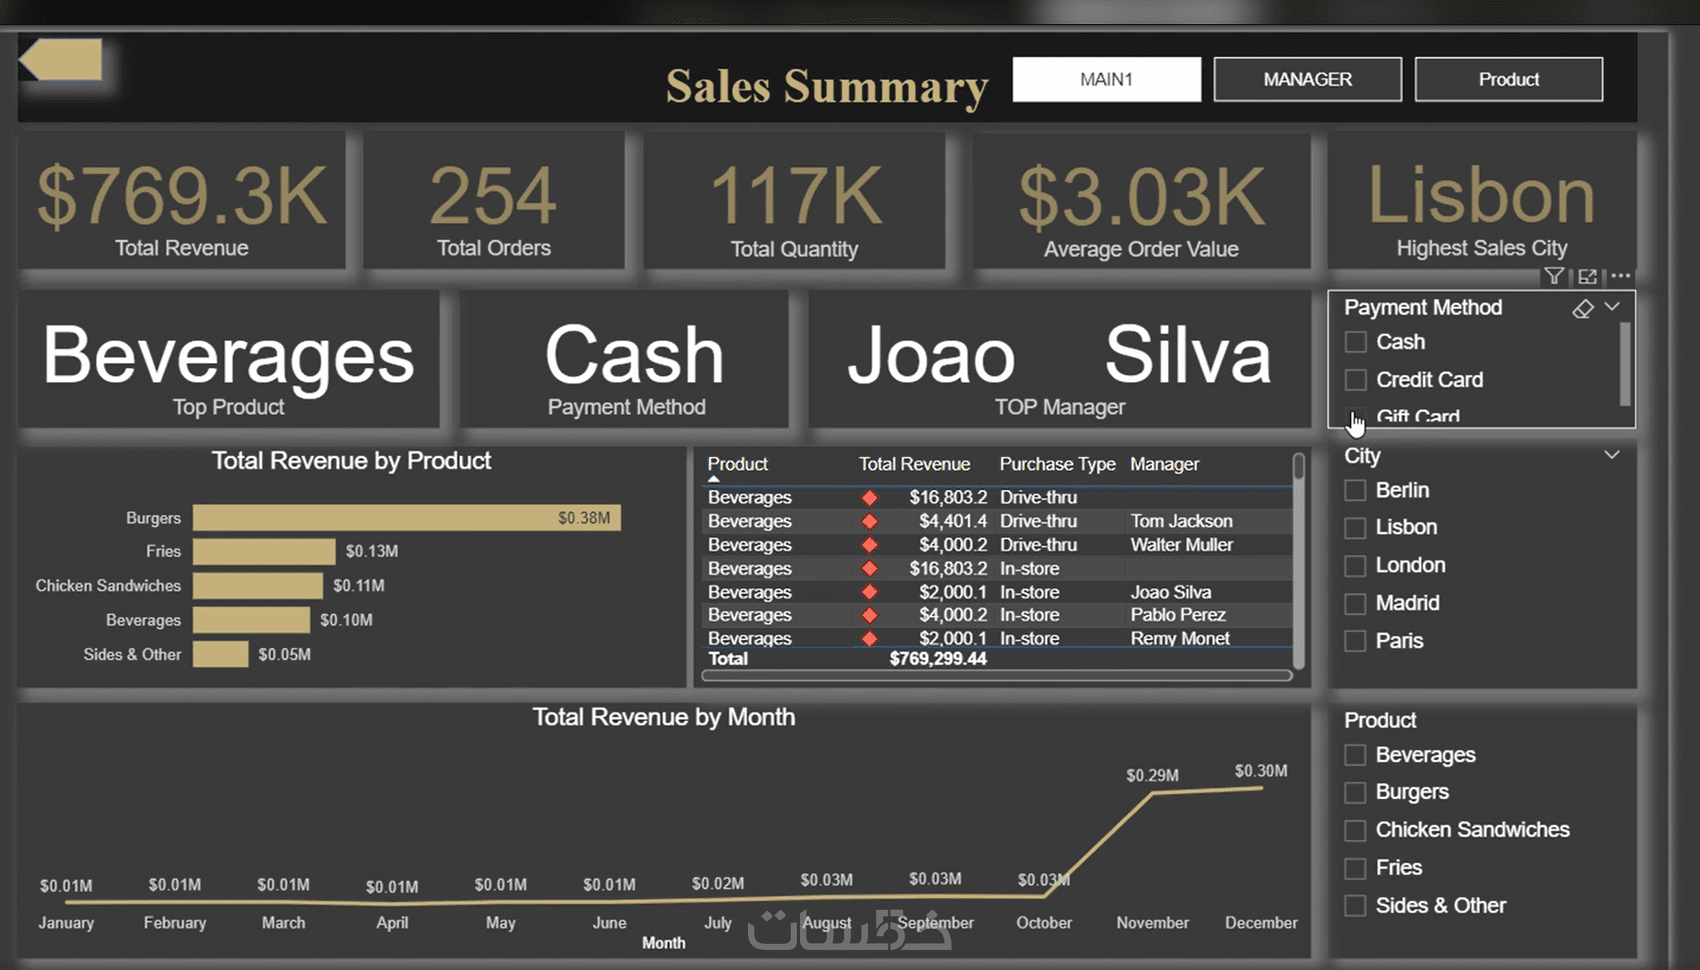The image size is (1700, 970).
Task: Select the MAIN1 navigation button
Action: pos(1106,79)
